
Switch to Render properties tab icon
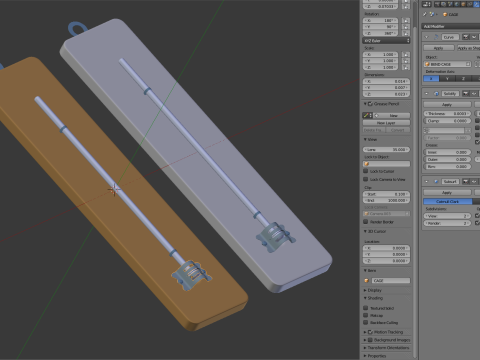(437, 4)
